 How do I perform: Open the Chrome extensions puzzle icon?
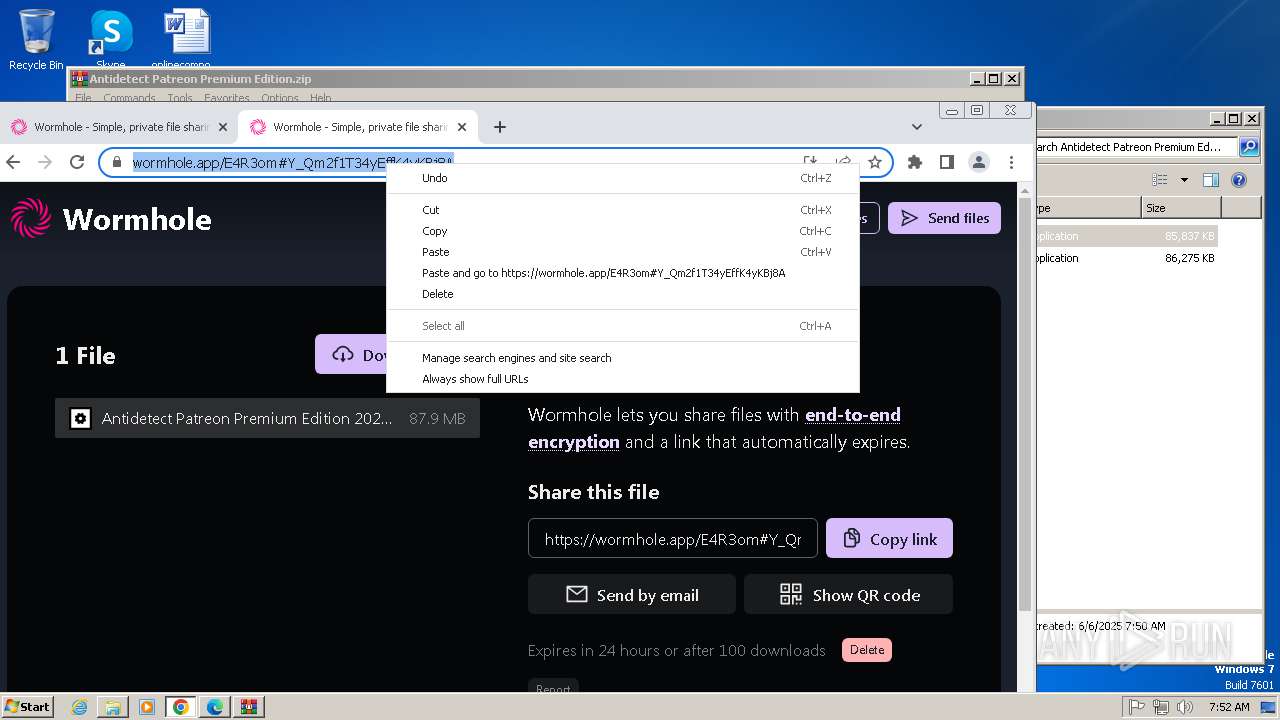coord(914,162)
